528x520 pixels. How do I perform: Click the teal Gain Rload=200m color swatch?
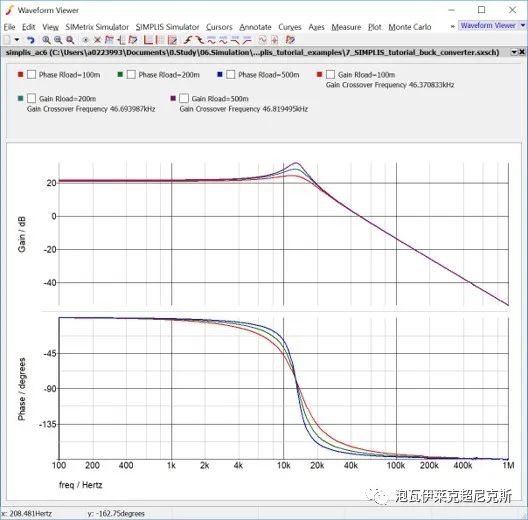(x=20, y=98)
